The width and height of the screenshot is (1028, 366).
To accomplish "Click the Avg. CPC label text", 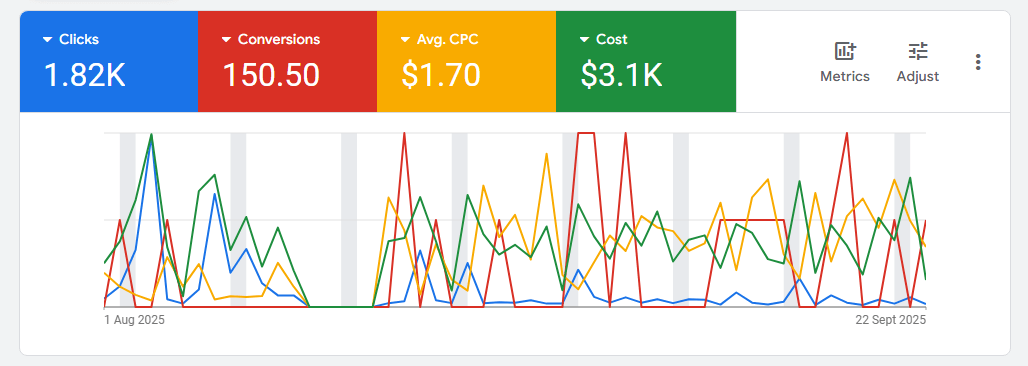I will click(448, 39).
